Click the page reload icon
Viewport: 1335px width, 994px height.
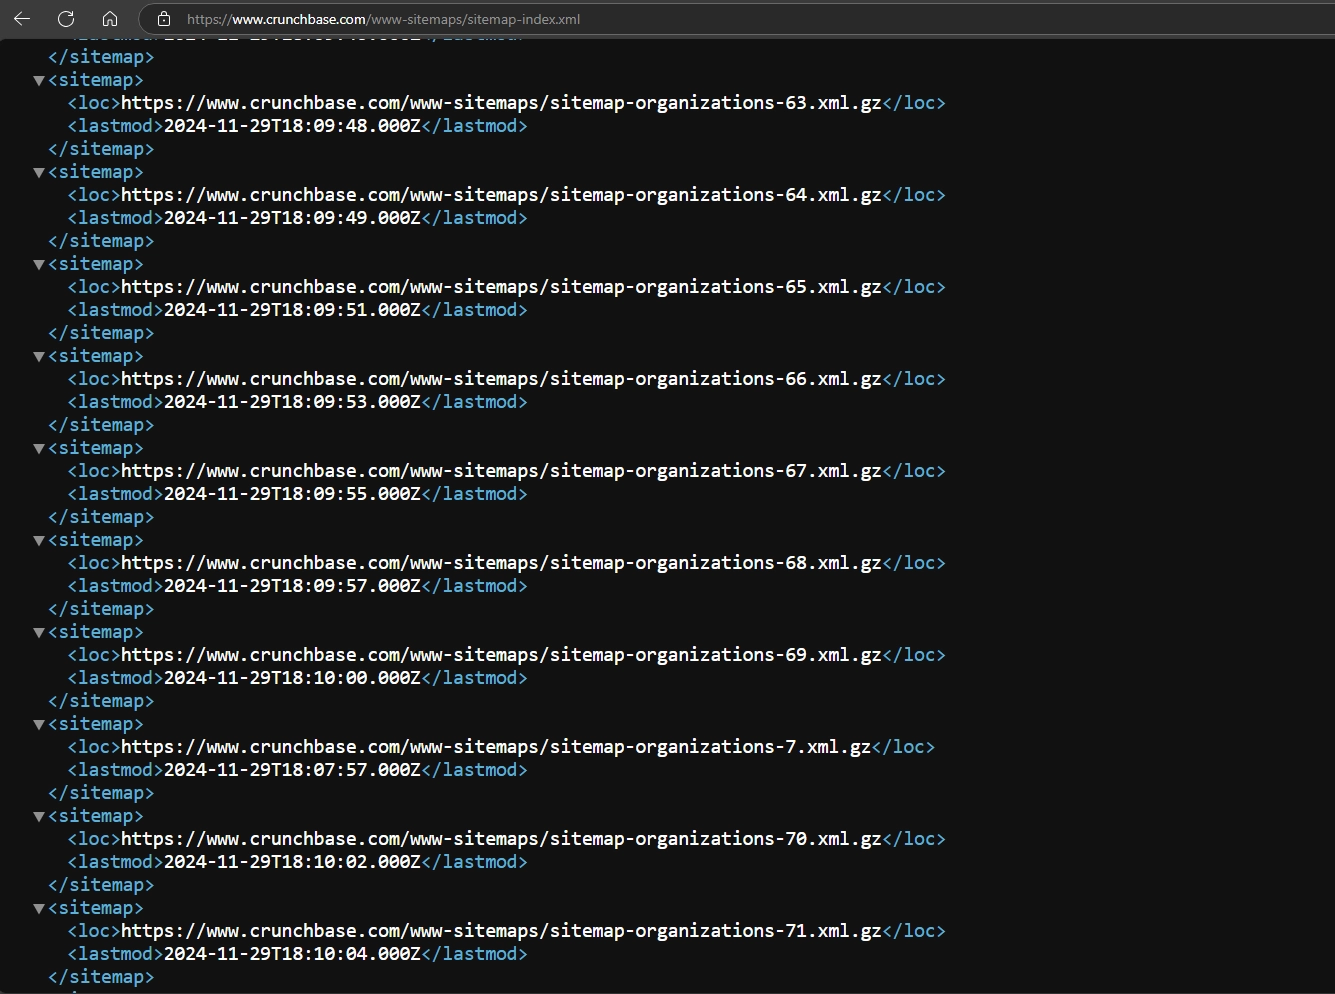pyautogui.click(x=66, y=18)
